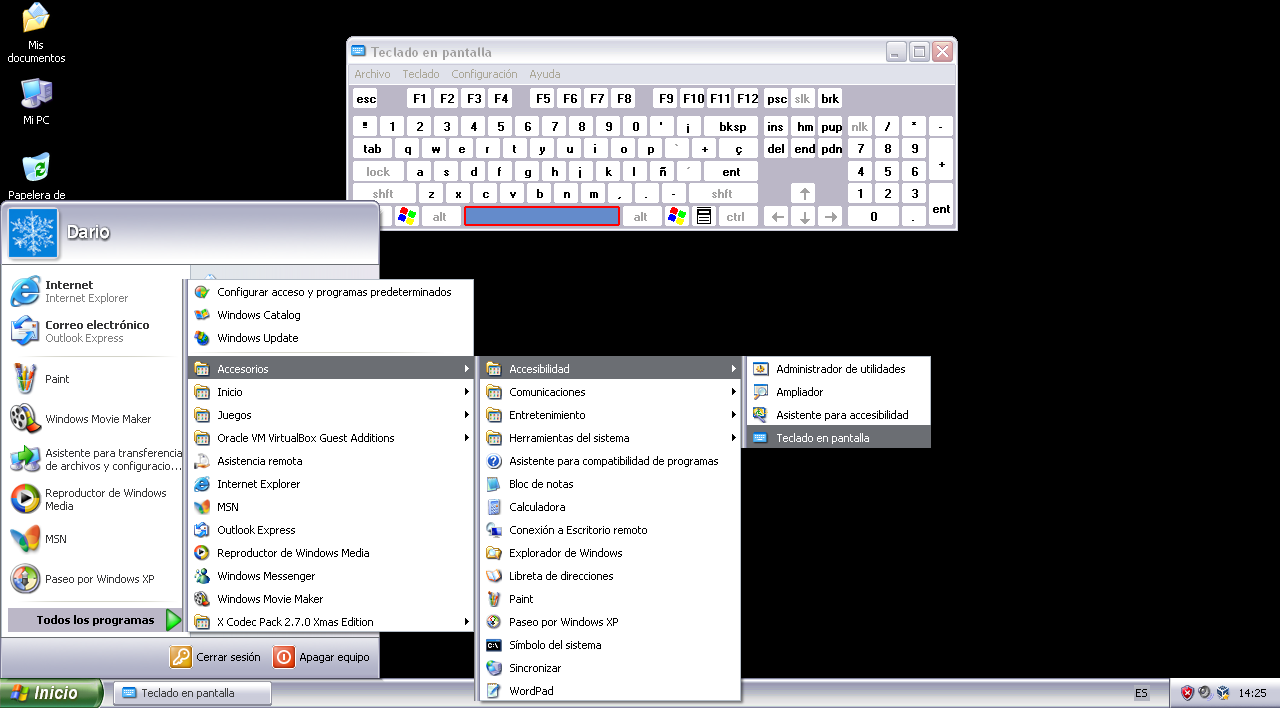
Task: Expand the Accesibilidad submenu
Action: [610, 369]
